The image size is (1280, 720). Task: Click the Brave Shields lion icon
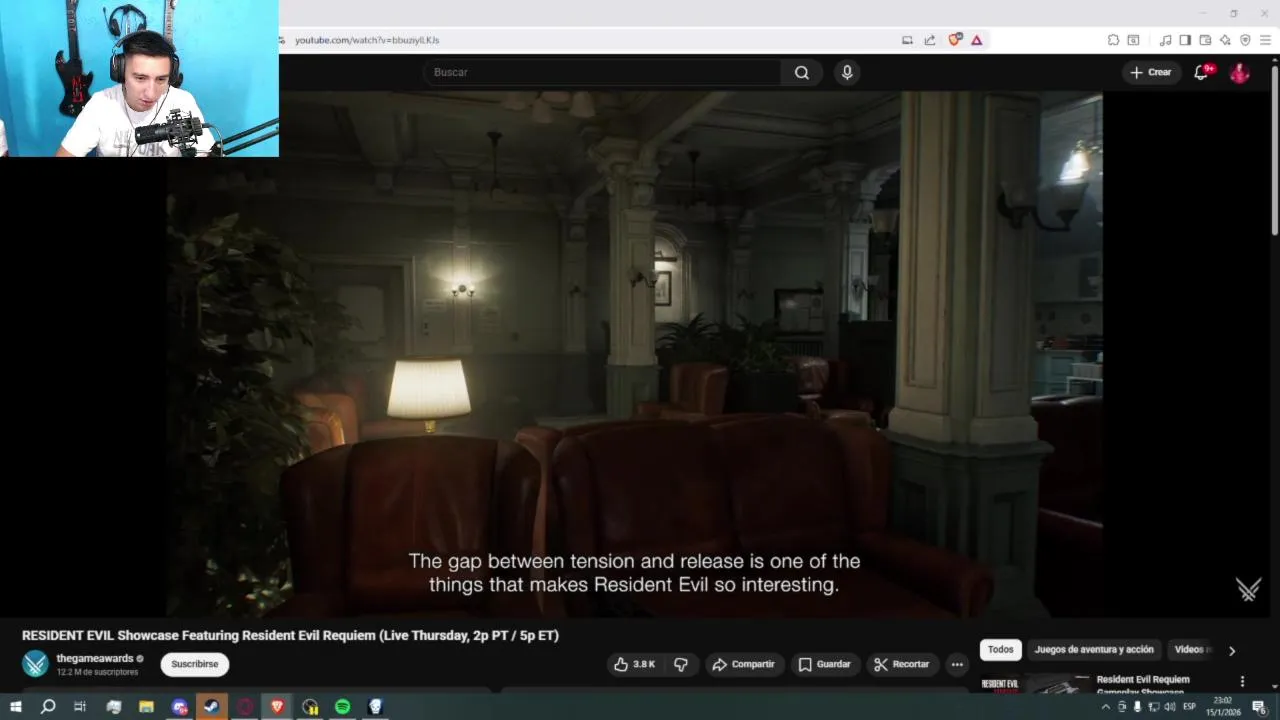point(955,40)
